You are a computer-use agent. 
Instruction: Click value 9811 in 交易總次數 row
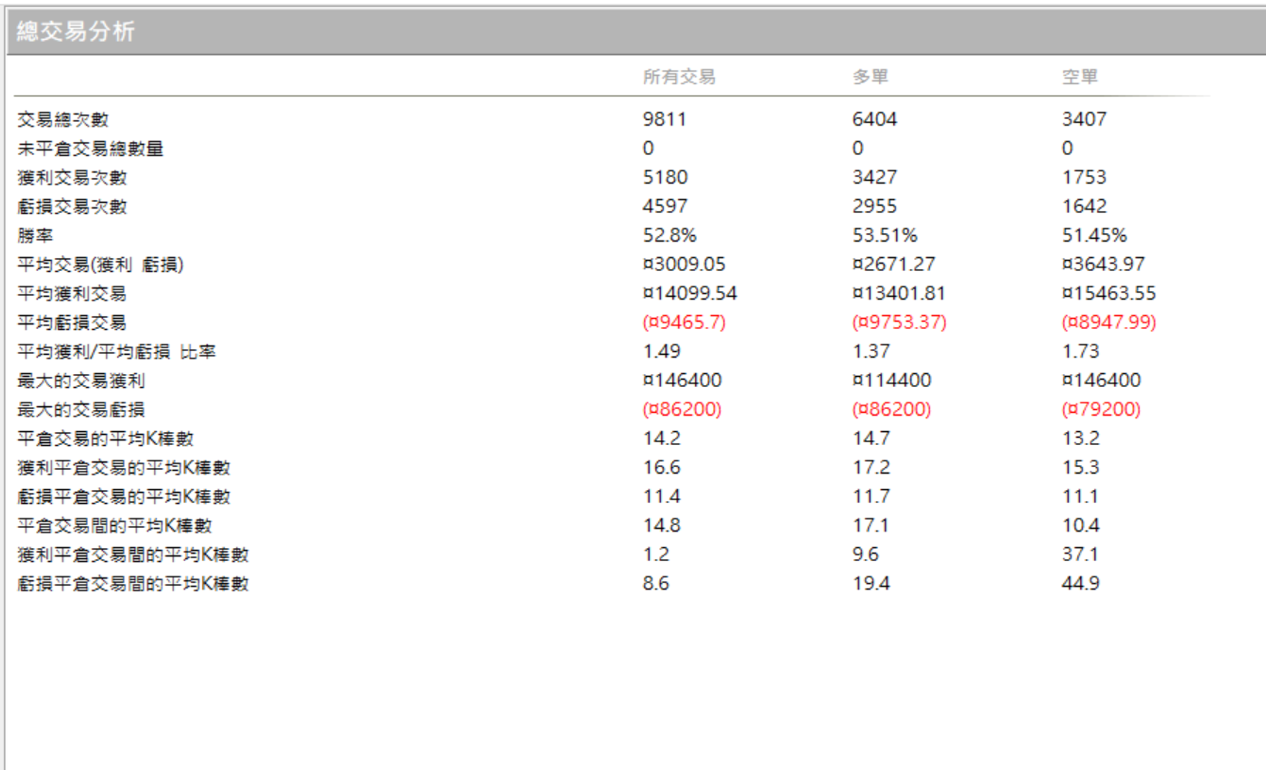(665, 120)
